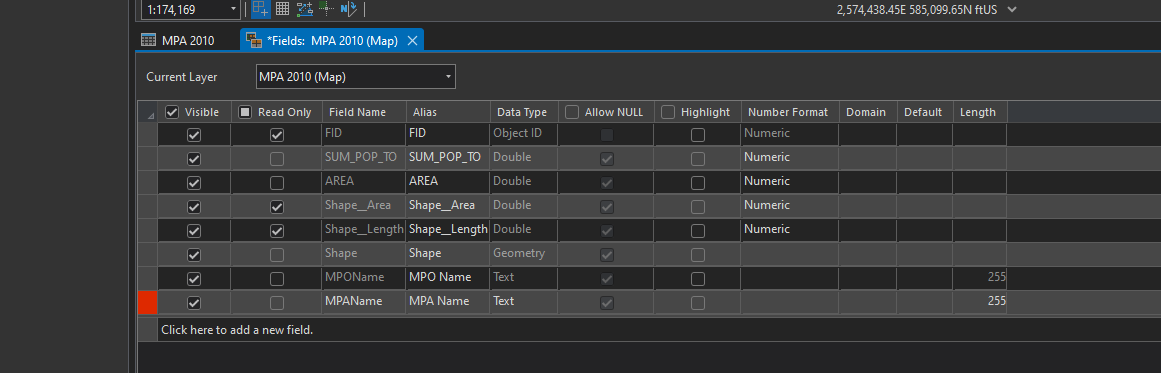Click the Number Format column header
The height and width of the screenshot is (373, 1161).
[x=789, y=112]
